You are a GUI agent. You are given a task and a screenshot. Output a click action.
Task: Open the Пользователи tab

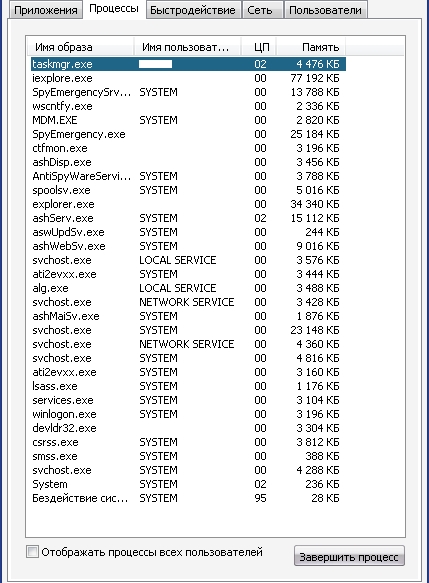(x=325, y=10)
